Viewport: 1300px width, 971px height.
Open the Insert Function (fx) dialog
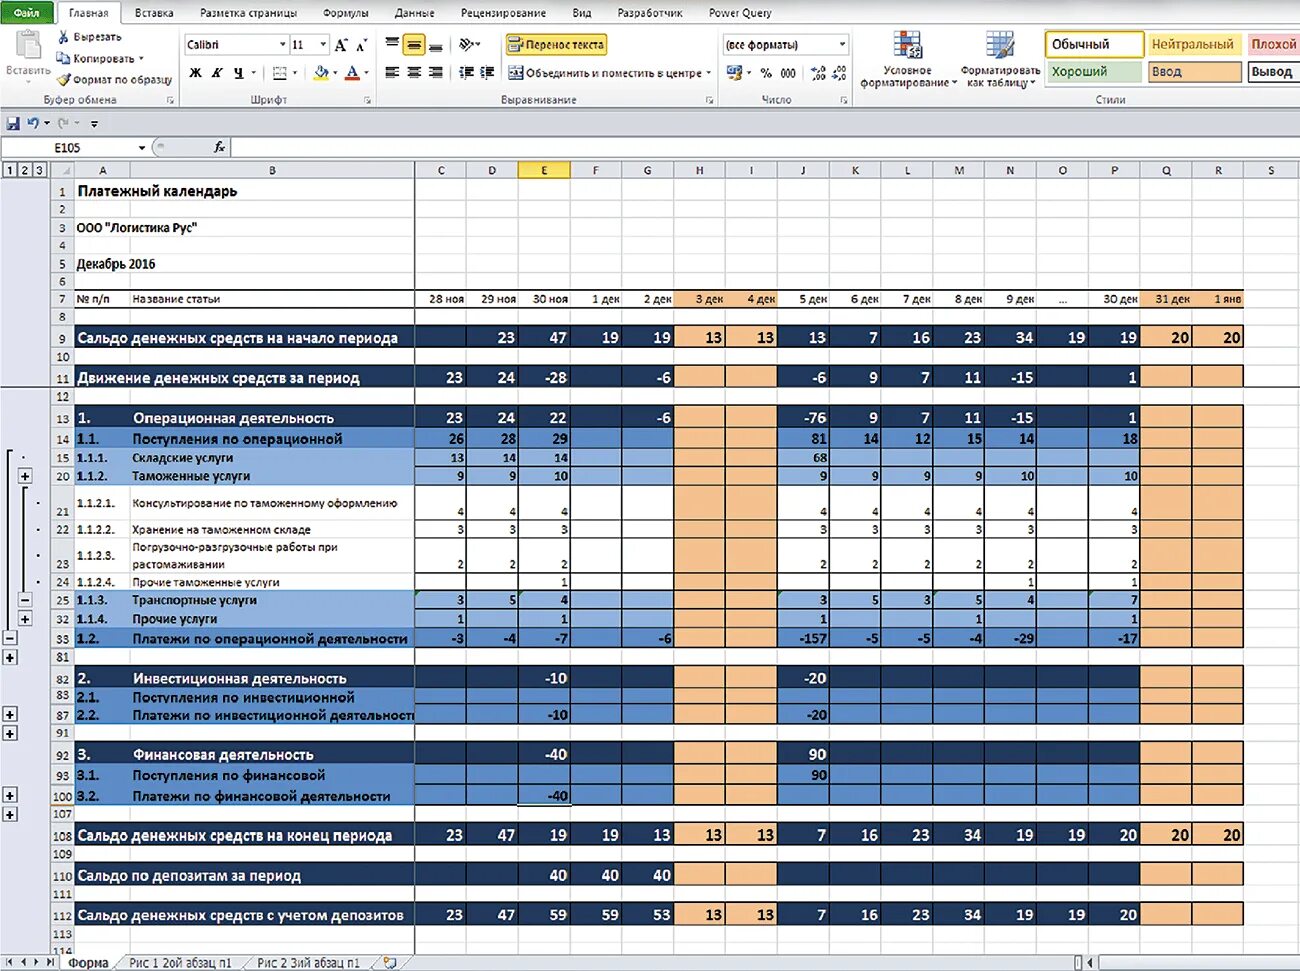coord(219,147)
